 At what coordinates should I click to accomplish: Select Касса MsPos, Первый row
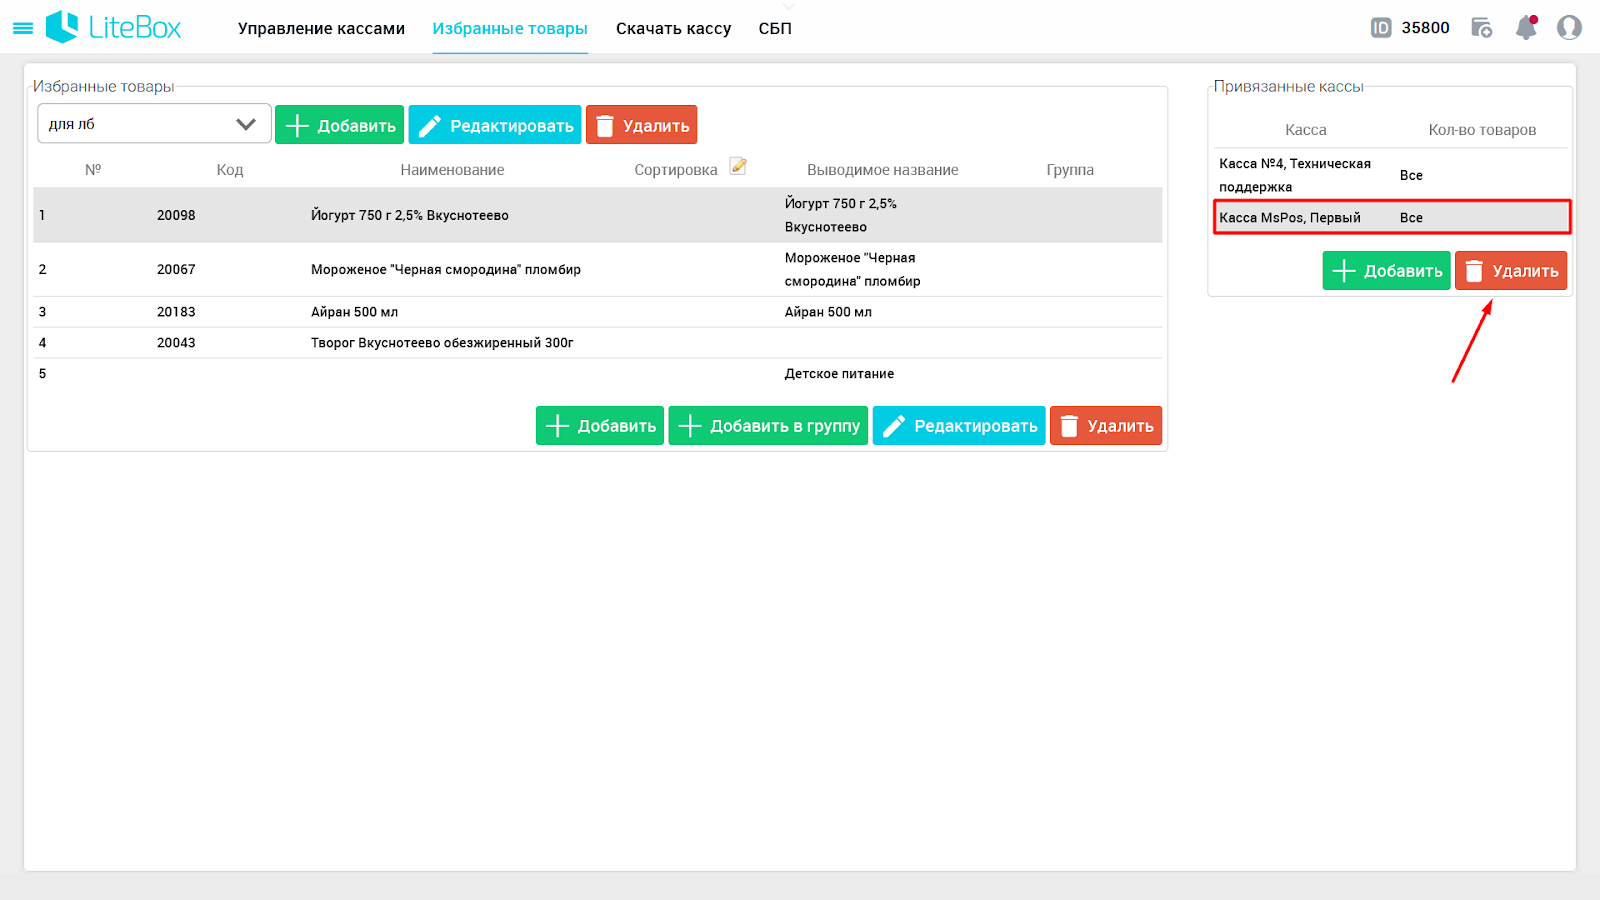pos(1392,217)
